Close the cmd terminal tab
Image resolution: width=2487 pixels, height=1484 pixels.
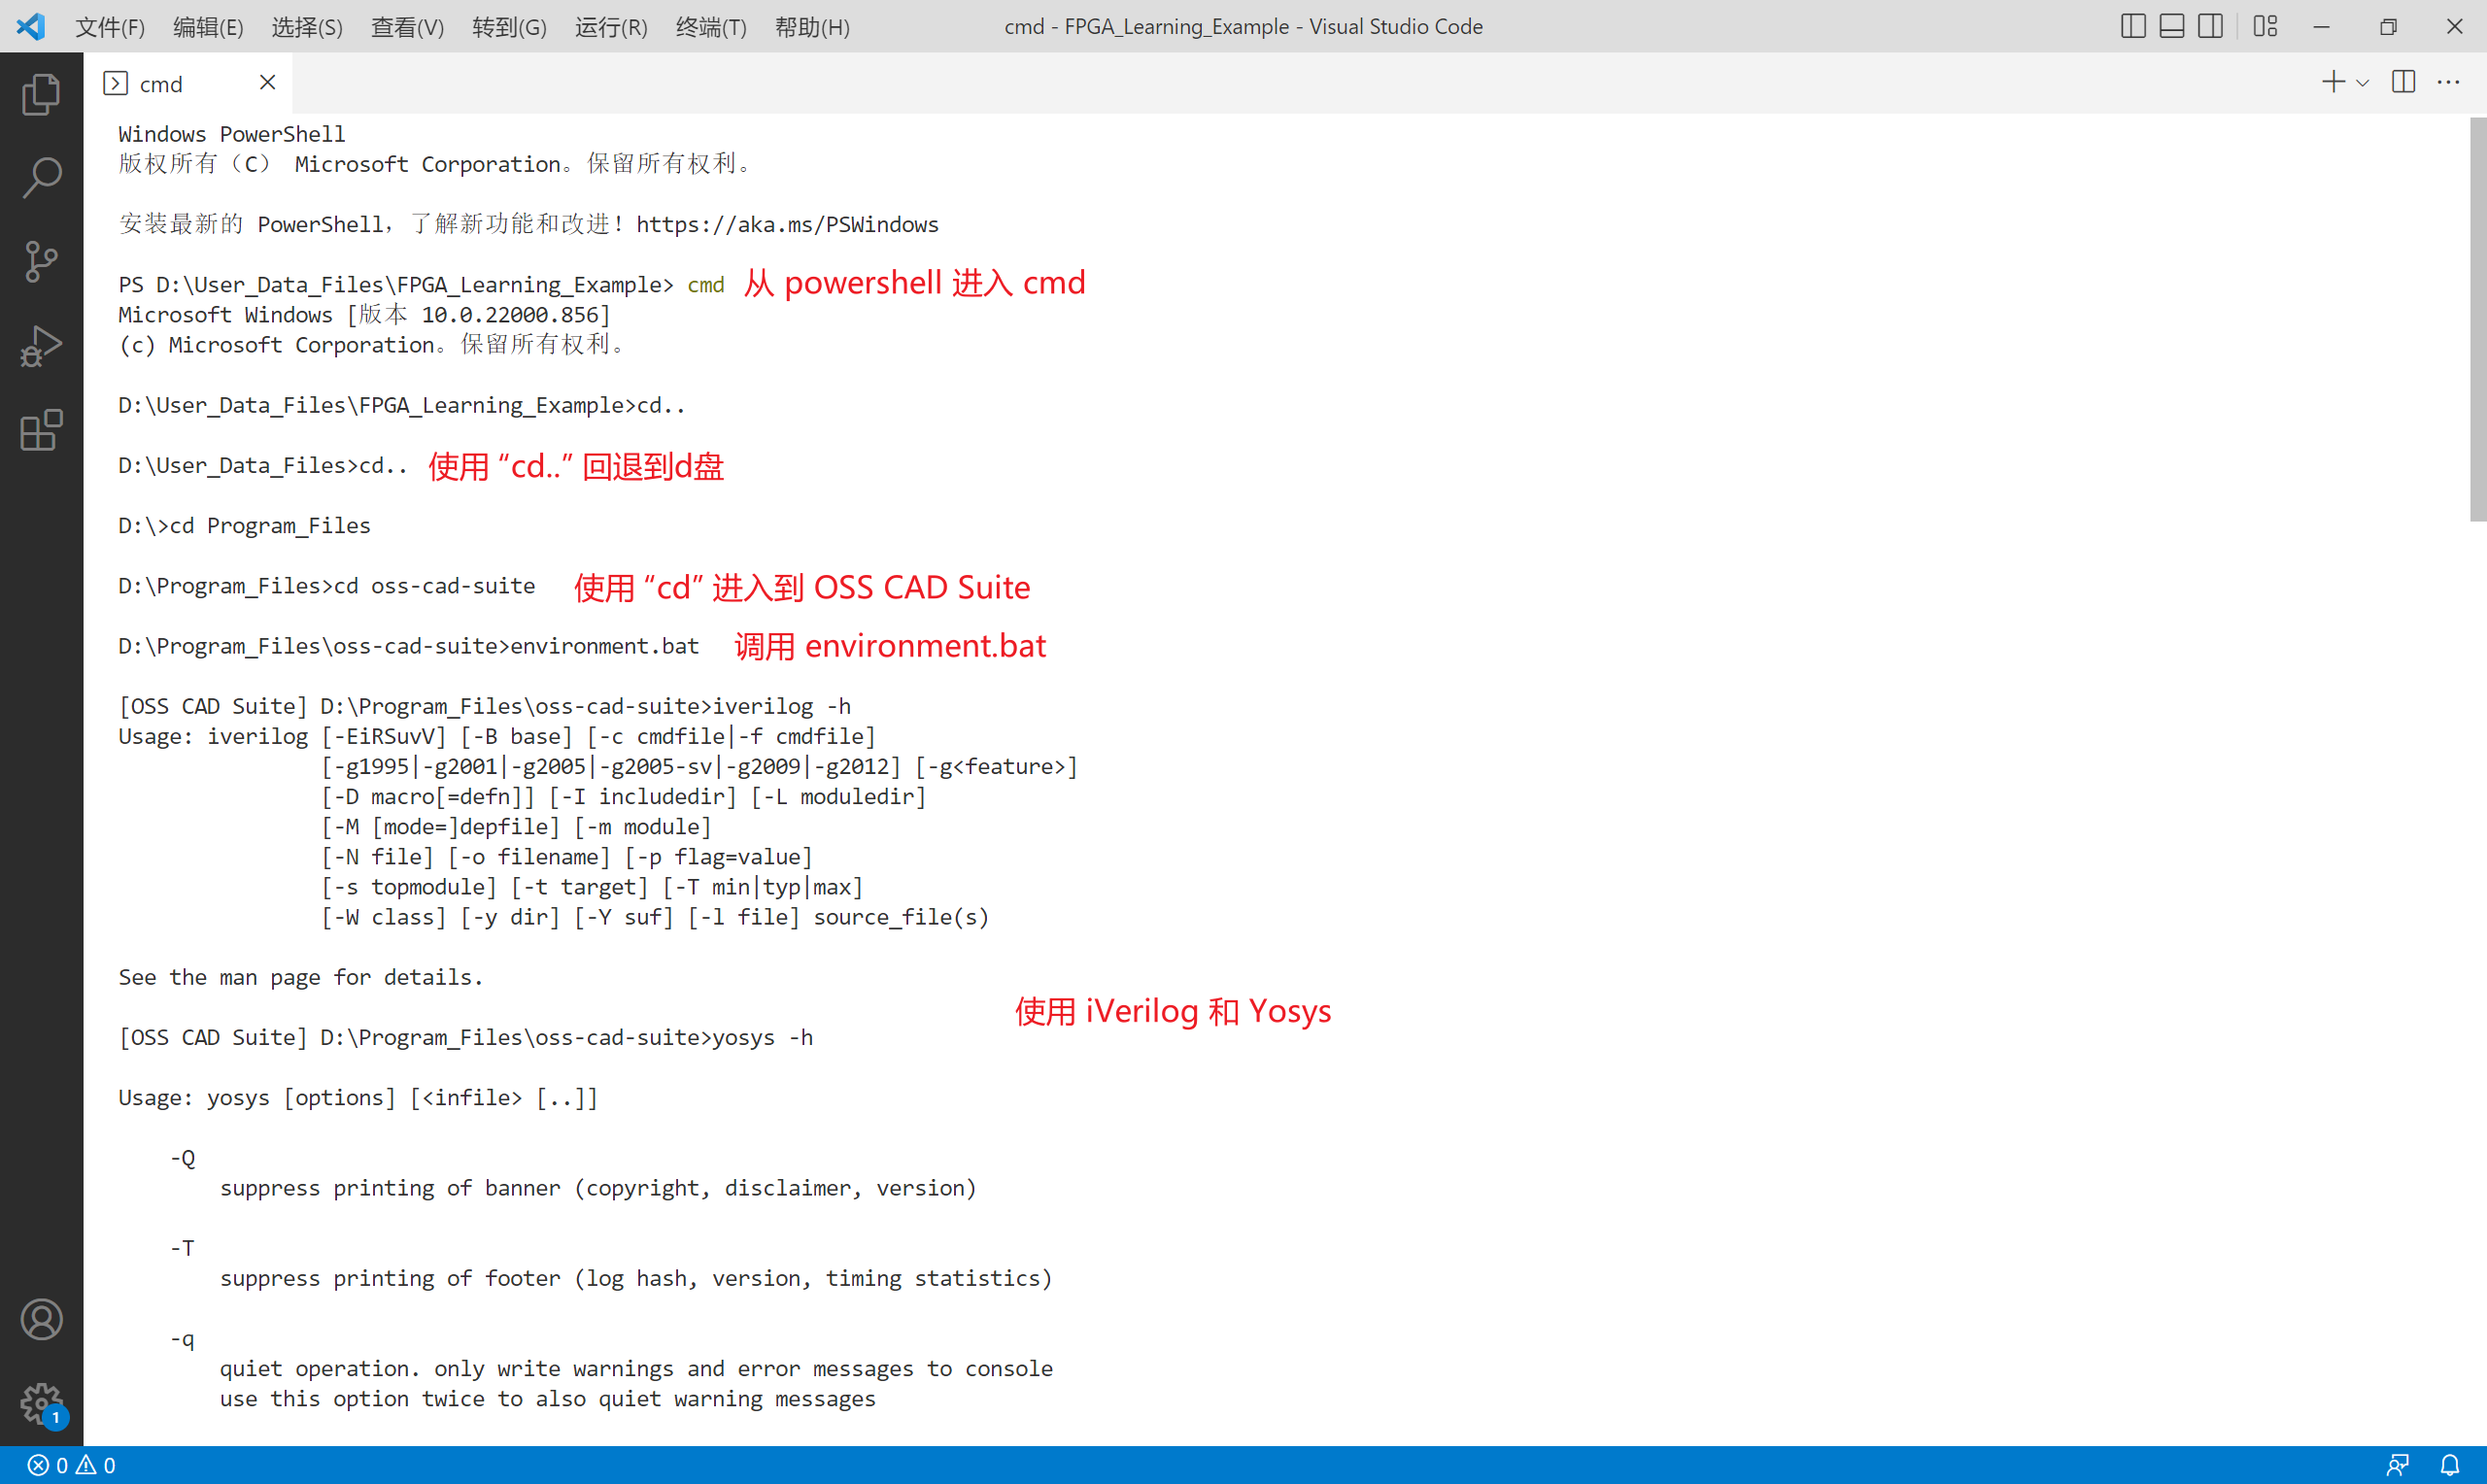[267, 83]
